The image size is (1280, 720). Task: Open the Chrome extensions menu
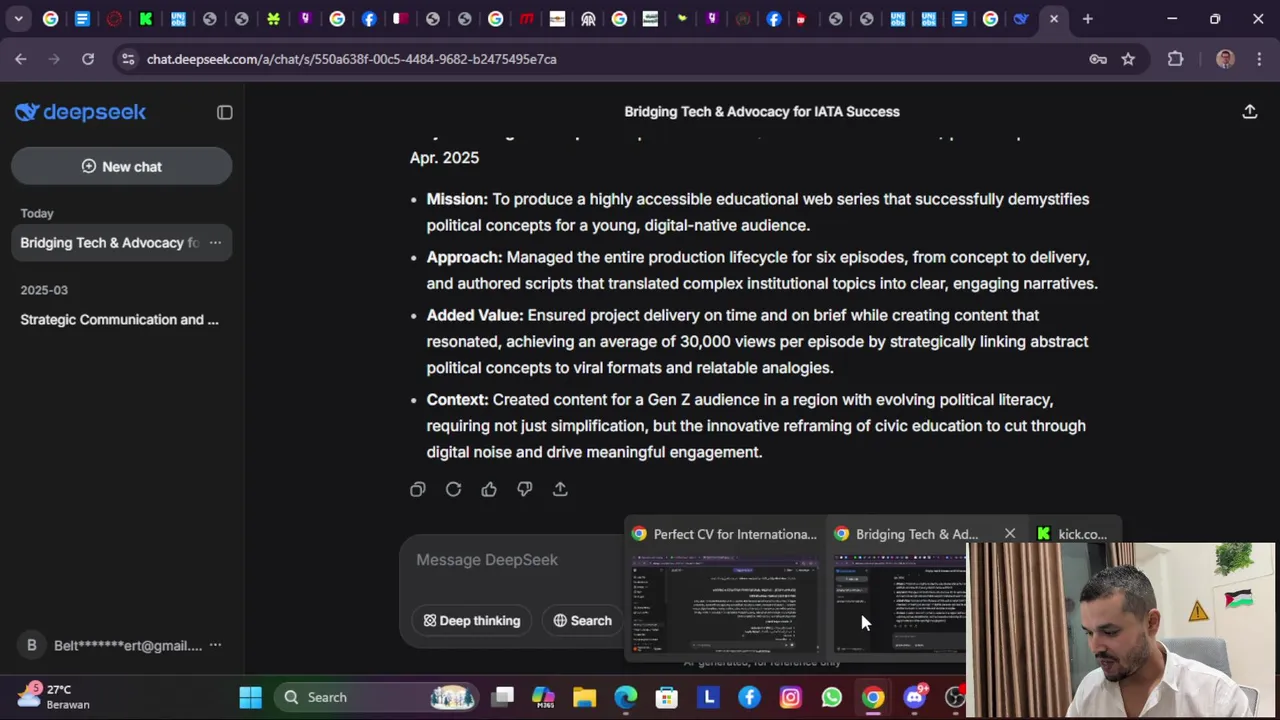[x=1176, y=59]
